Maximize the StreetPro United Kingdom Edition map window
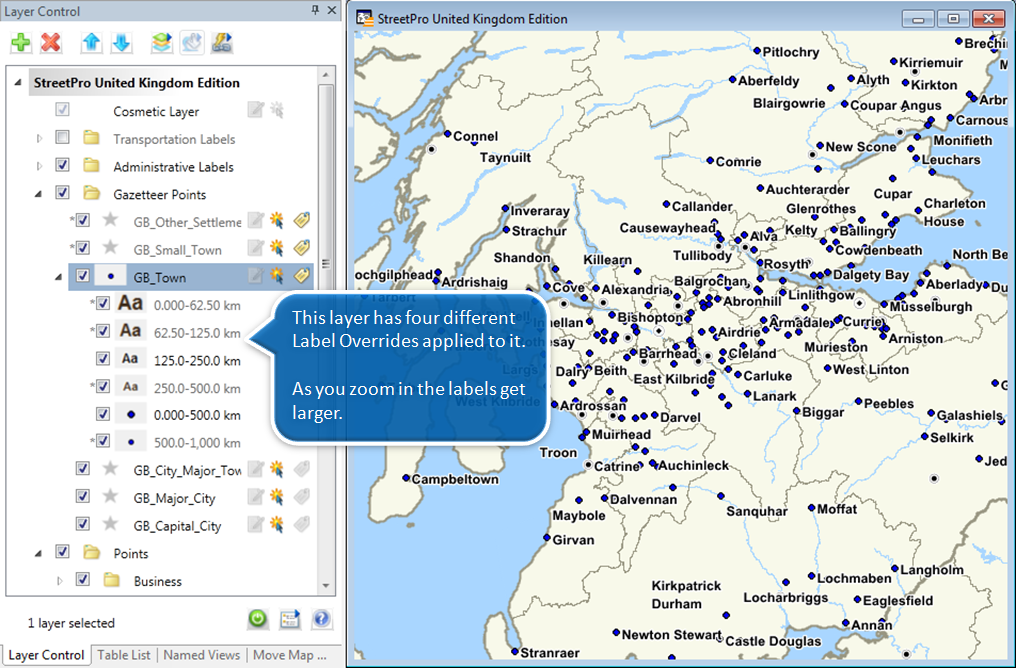This screenshot has width=1016, height=668. (x=953, y=18)
